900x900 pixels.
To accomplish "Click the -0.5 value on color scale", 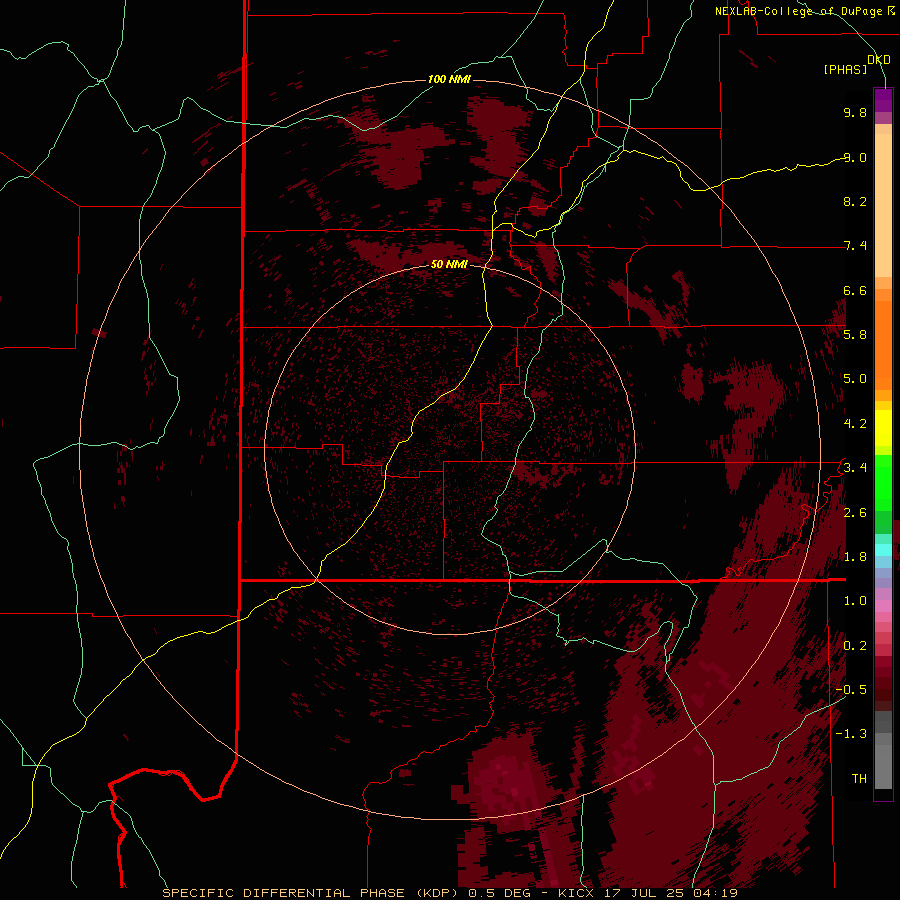I will click(x=852, y=690).
